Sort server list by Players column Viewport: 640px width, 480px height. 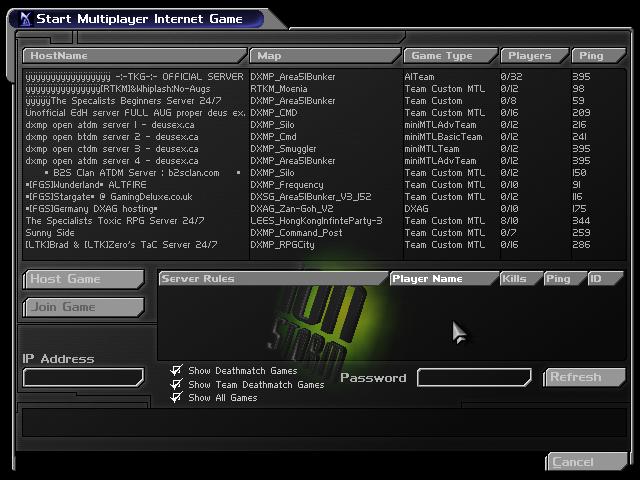pyautogui.click(x=535, y=56)
